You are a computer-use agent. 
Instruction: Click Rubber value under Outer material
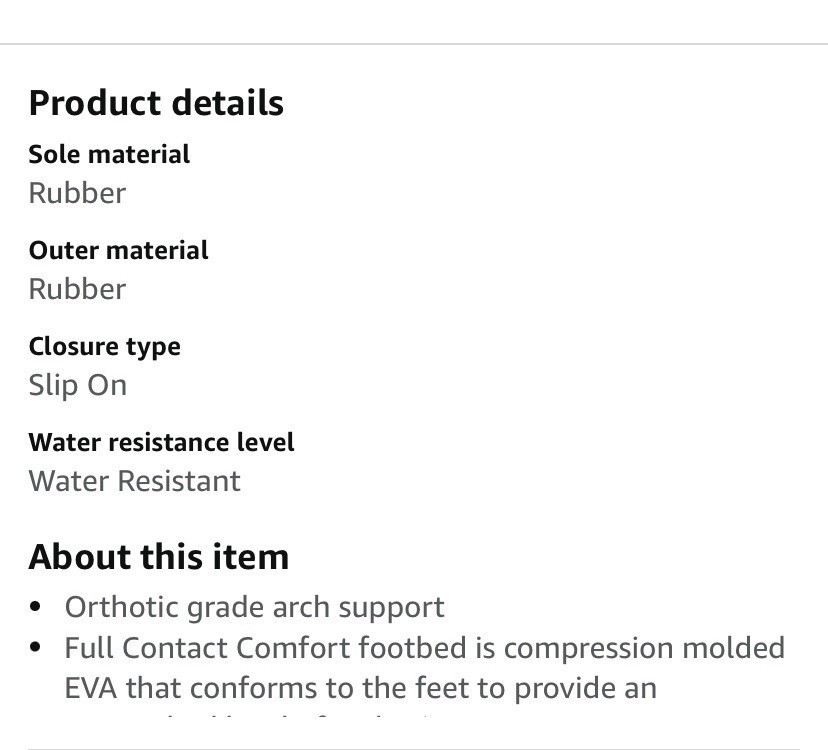(x=78, y=289)
